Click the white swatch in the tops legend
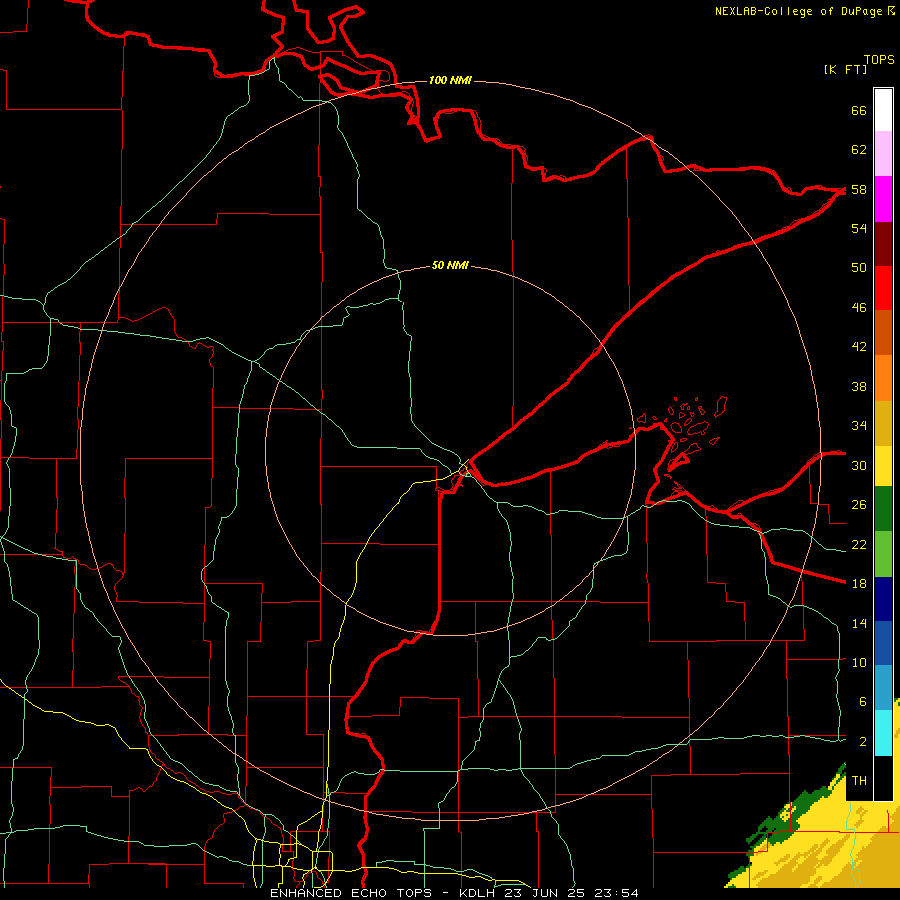The width and height of the screenshot is (900, 900). click(883, 110)
